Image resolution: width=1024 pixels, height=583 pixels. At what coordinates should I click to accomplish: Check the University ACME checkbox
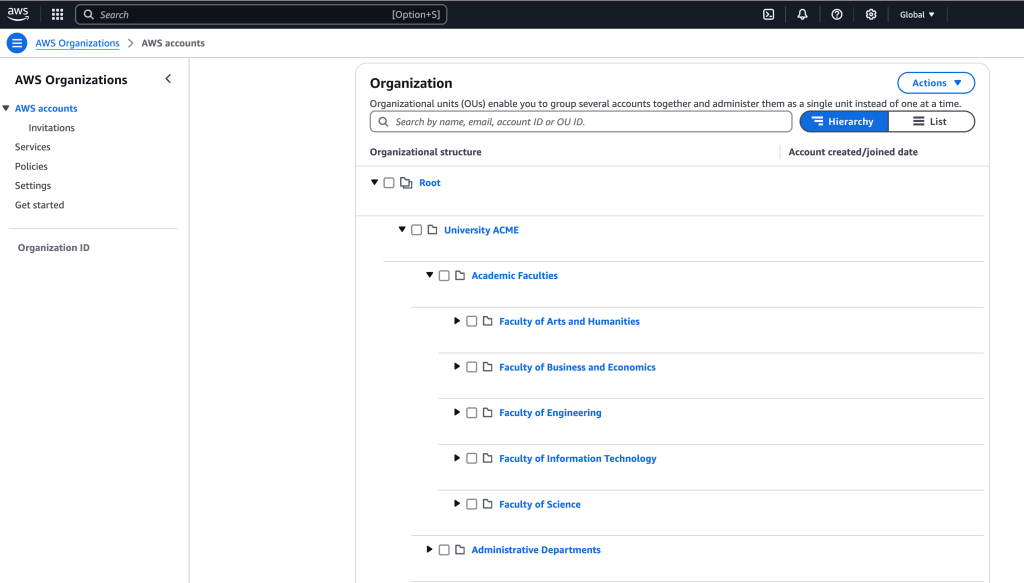click(x=417, y=230)
